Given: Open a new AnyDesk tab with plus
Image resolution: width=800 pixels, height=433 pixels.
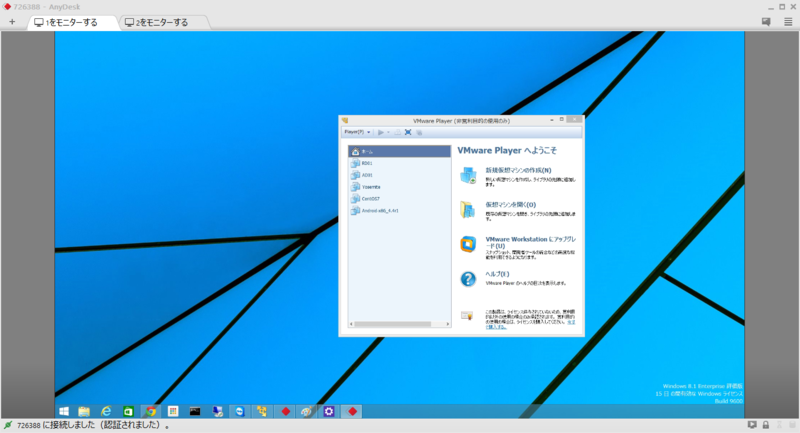Looking at the screenshot, I should pos(12,22).
